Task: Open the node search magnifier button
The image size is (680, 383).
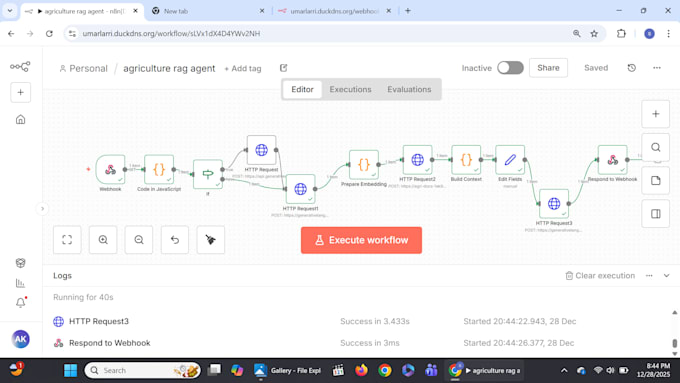Action: 656,147
